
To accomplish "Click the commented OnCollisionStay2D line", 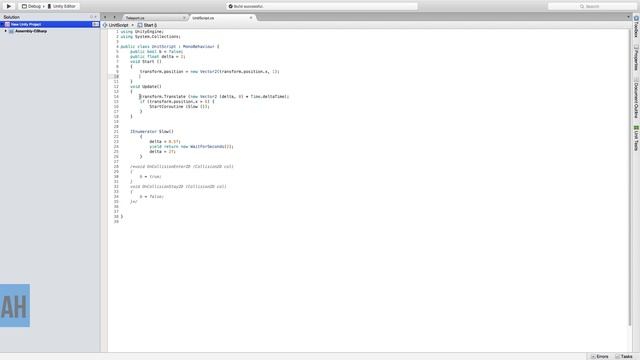I will [178, 187].
